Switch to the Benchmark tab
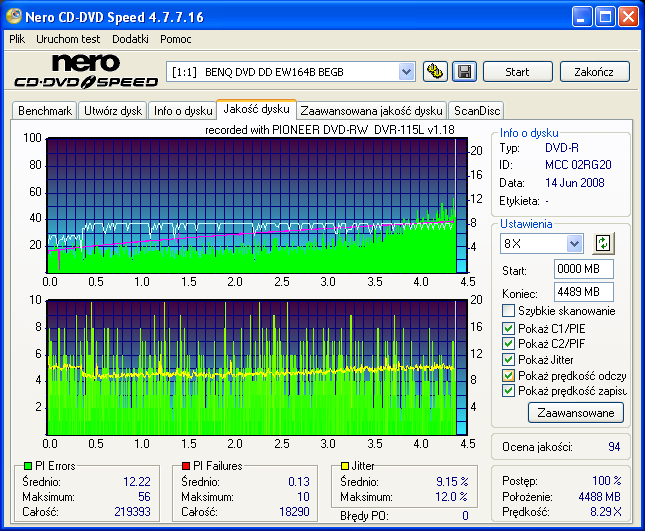Viewport: 645px width, 531px height. click(45, 111)
